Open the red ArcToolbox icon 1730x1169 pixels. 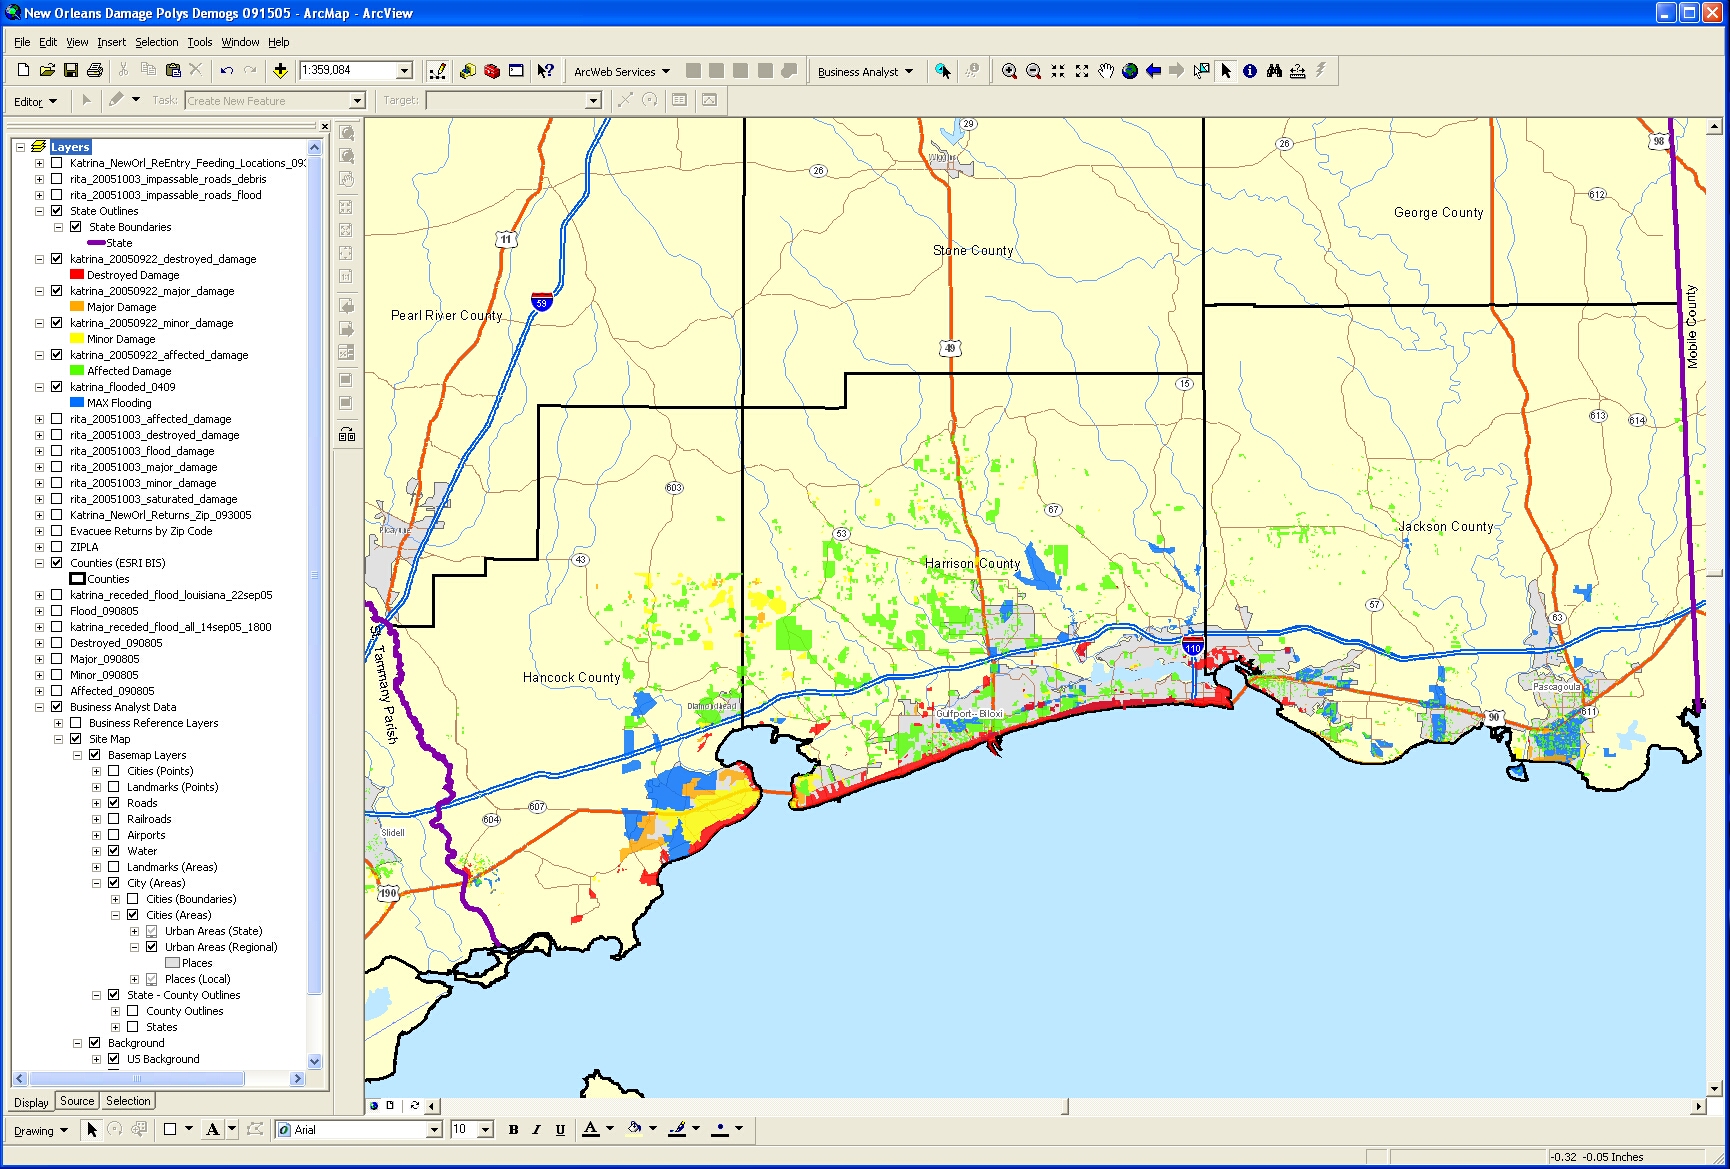[x=492, y=71]
